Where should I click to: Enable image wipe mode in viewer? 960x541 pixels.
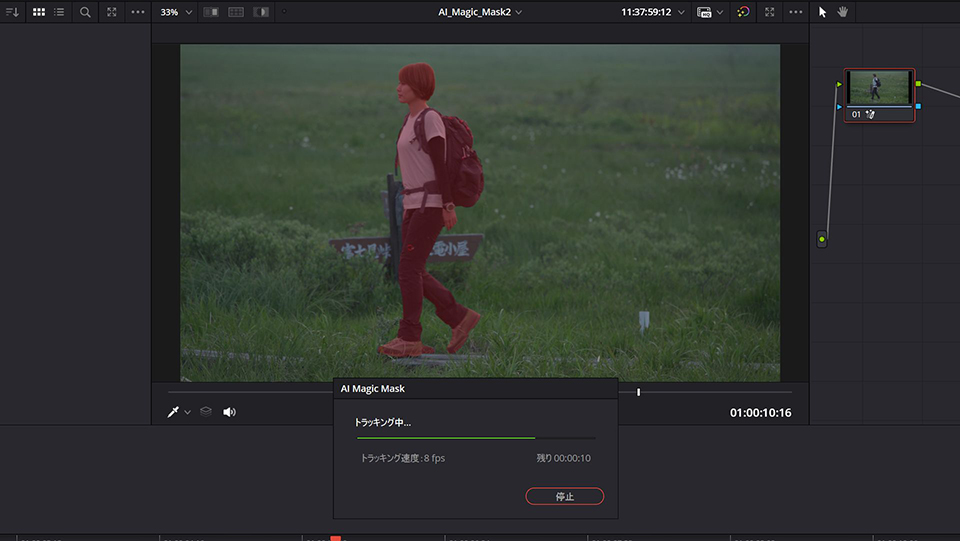211,12
